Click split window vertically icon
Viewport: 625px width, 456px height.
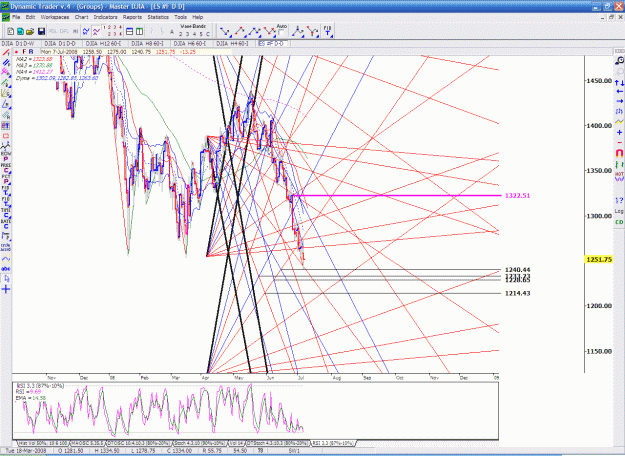140,31
